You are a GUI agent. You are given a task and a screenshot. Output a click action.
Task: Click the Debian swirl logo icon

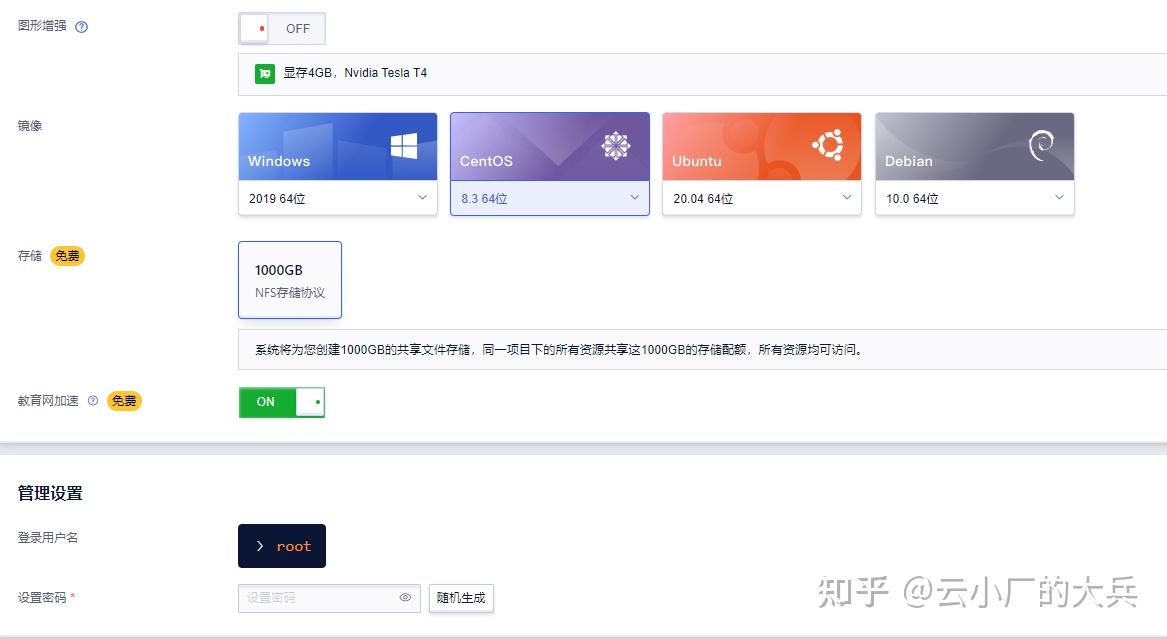(x=1042, y=145)
